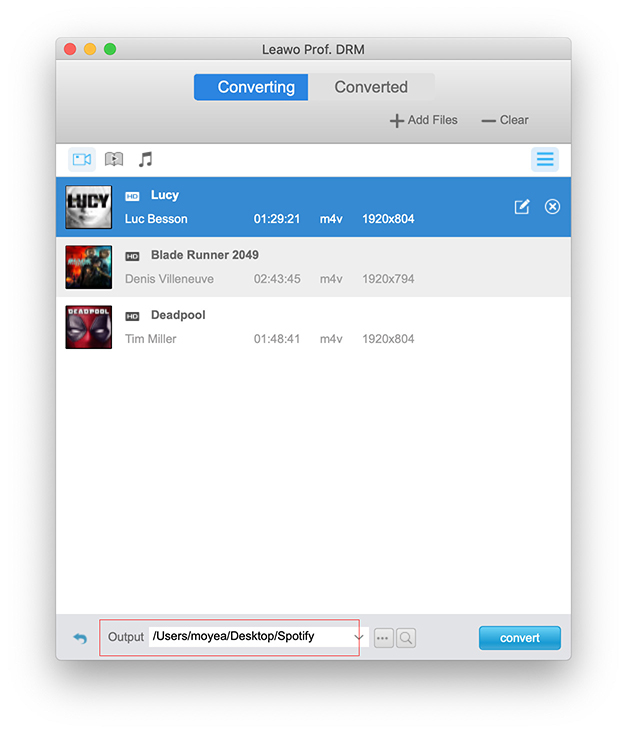Open output folder with magnifier icon
The height and width of the screenshot is (734, 627).
[406, 638]
